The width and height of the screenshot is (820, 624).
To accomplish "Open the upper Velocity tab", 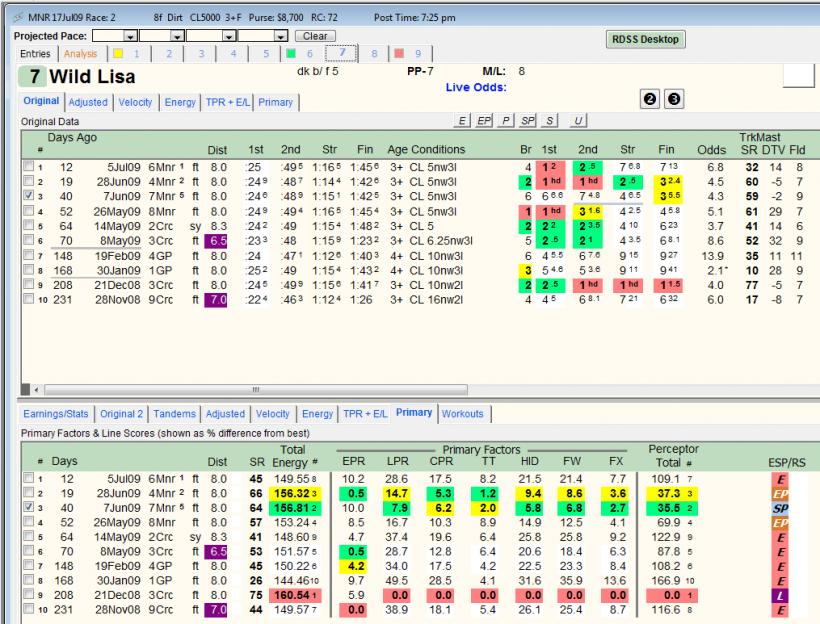I will 135,103.
